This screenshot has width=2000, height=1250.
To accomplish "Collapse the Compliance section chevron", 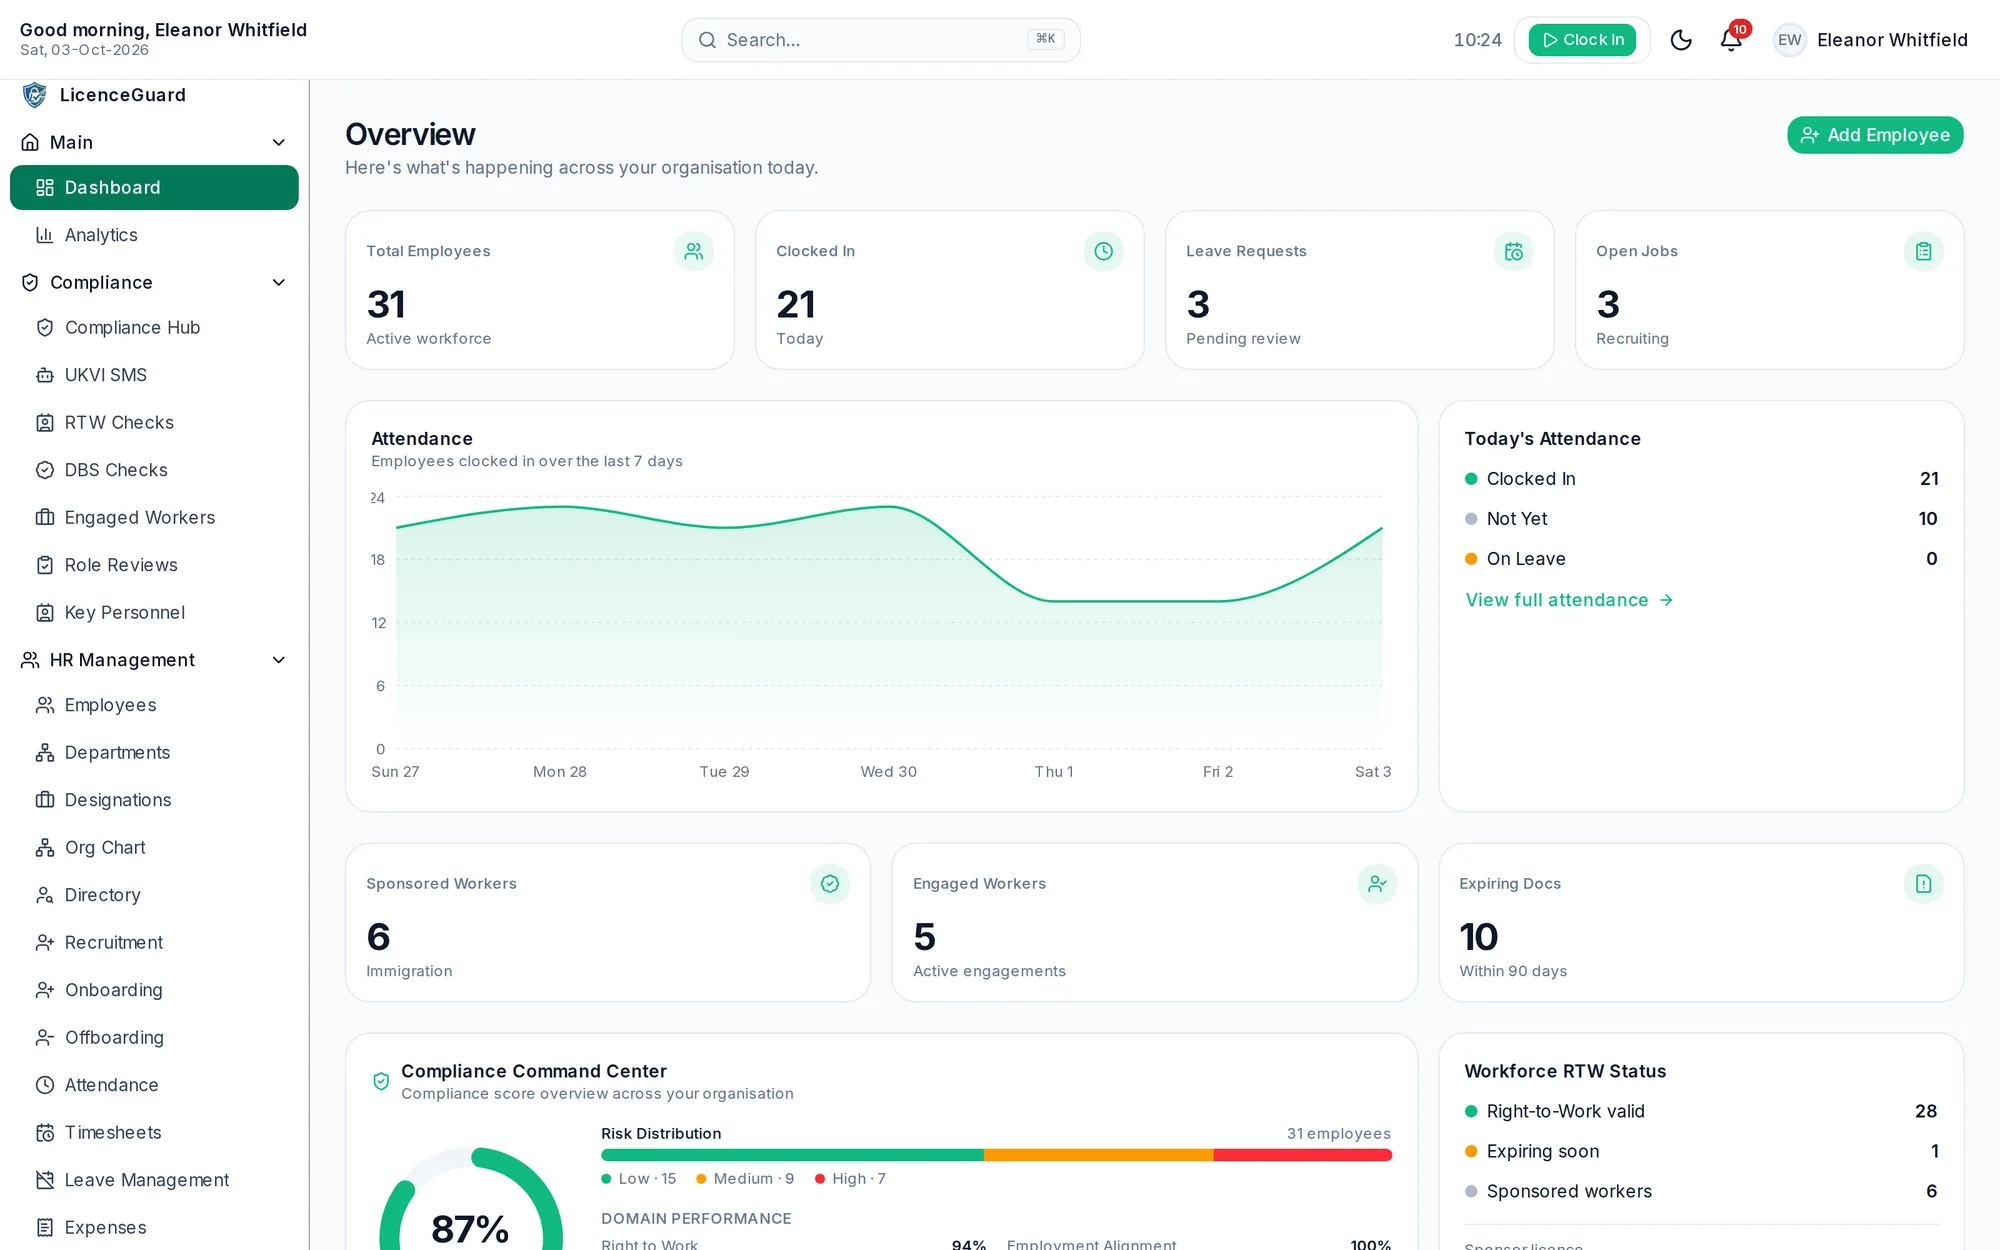I will click(279, 282).
